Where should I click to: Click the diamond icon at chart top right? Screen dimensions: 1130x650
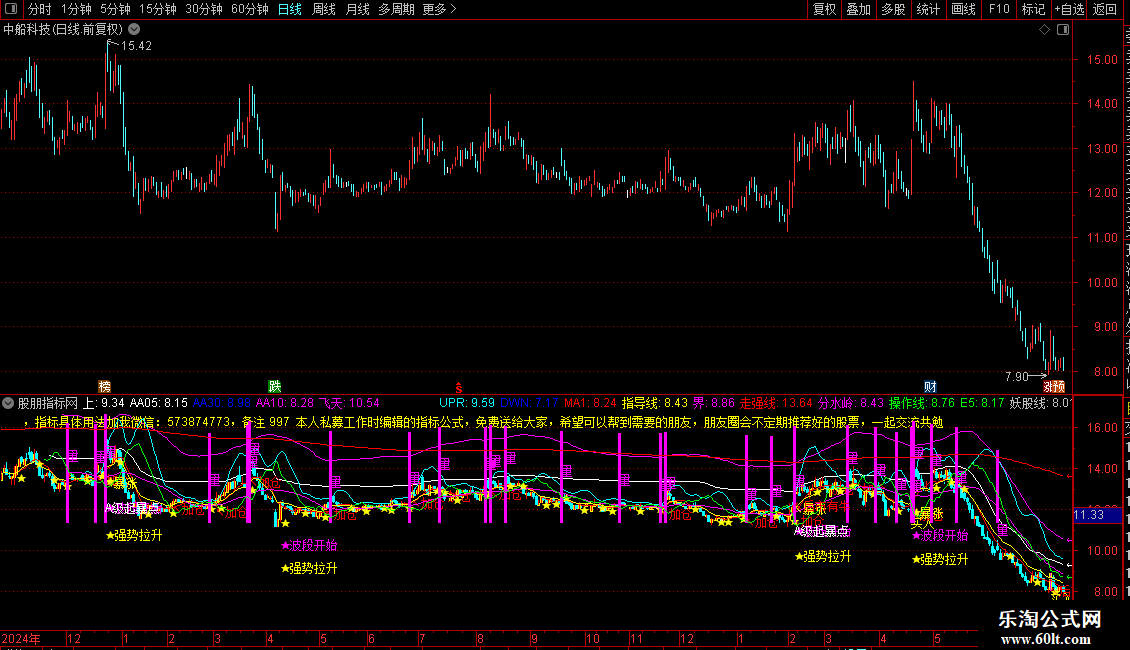1044,30
